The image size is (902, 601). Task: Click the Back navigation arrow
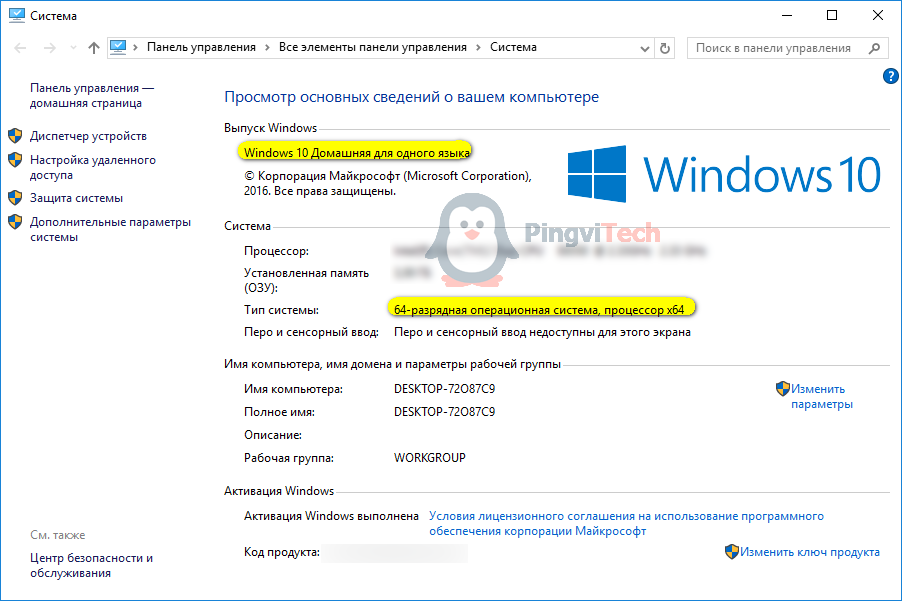point(20,48)
